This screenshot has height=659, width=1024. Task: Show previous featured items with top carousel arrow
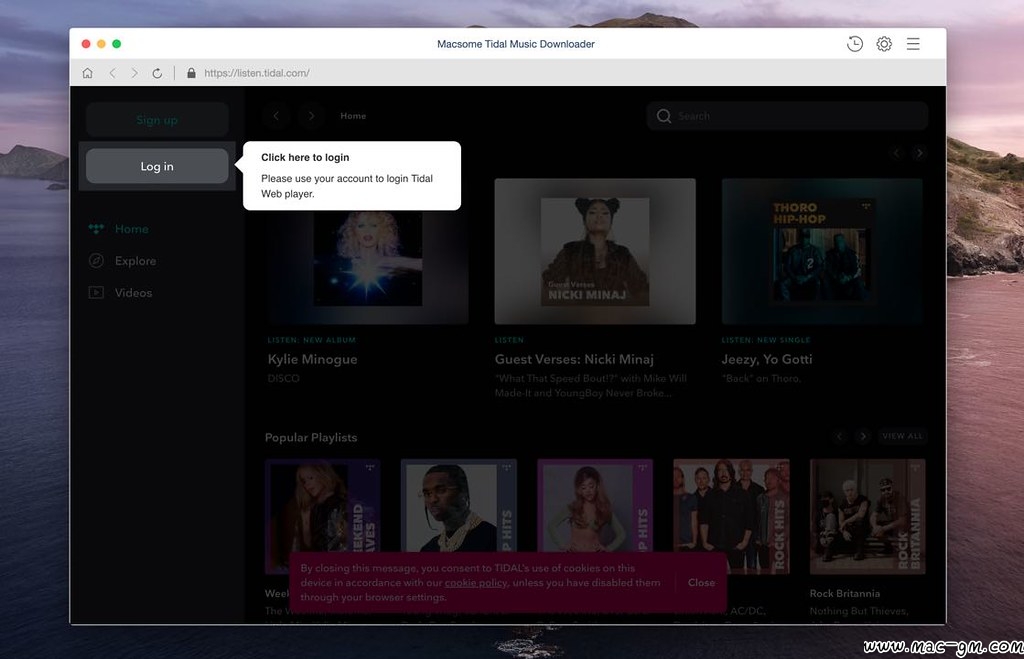pos(897,153)
